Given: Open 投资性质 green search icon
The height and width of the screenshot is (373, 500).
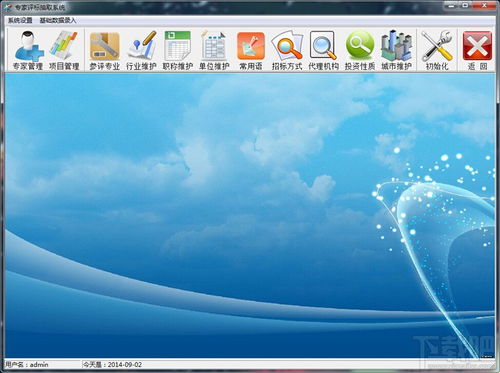Looking at the screenshot, I should click(360, 50).
